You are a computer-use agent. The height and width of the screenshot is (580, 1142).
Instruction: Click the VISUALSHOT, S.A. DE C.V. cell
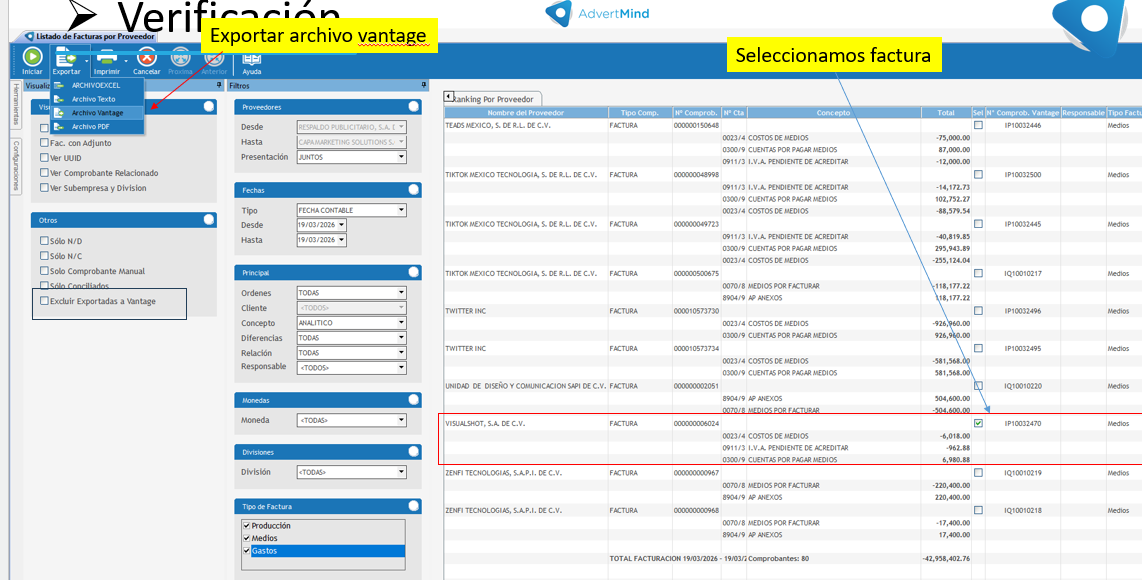(526, 423)
